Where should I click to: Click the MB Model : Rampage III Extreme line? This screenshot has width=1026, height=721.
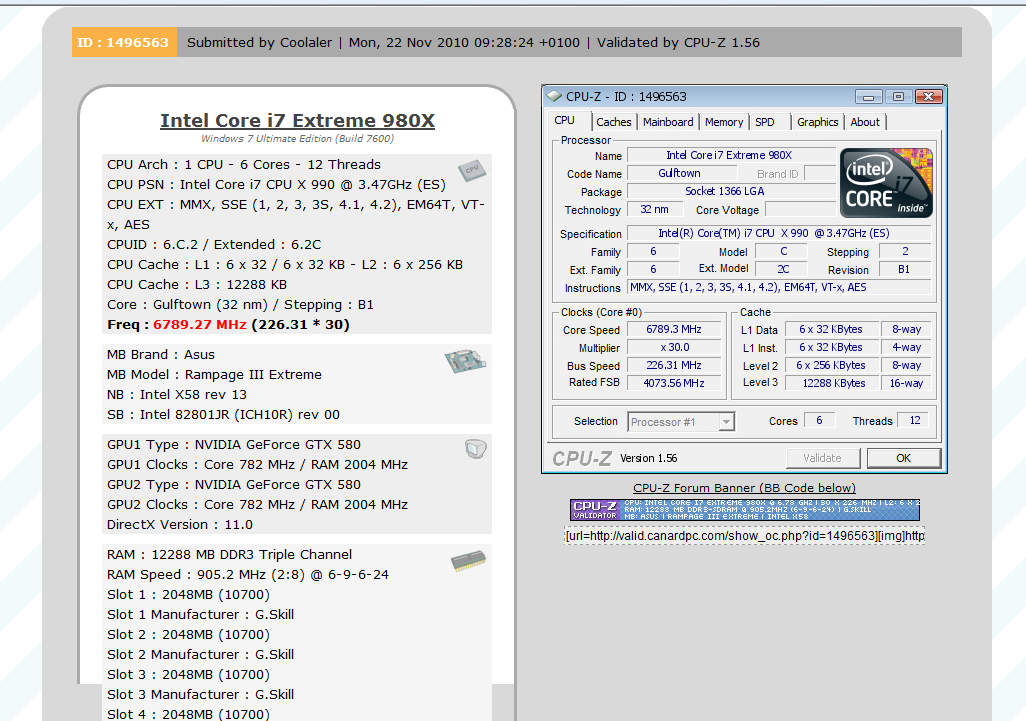click(215, 374)
